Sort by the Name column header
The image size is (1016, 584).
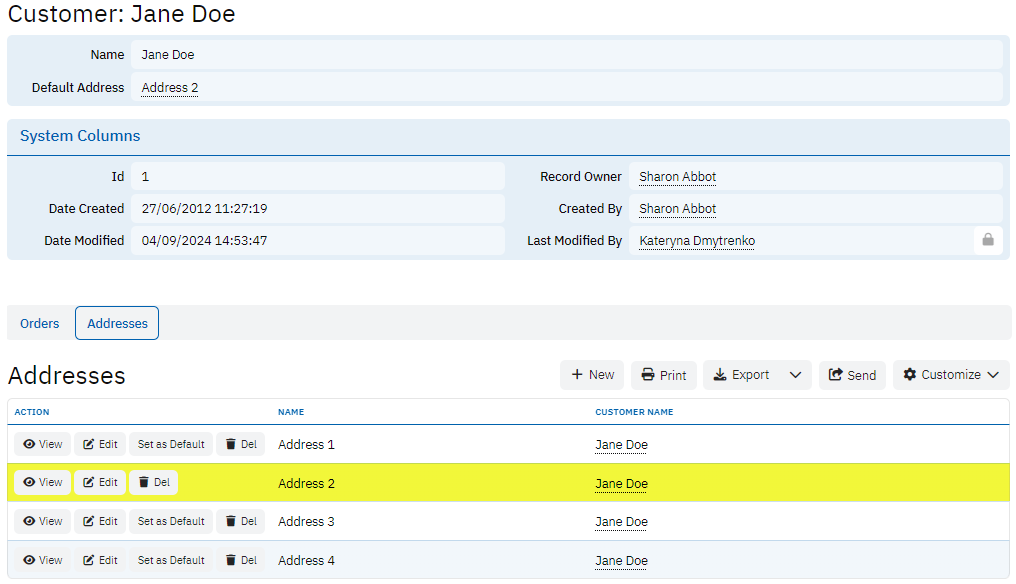click(291, 412)
